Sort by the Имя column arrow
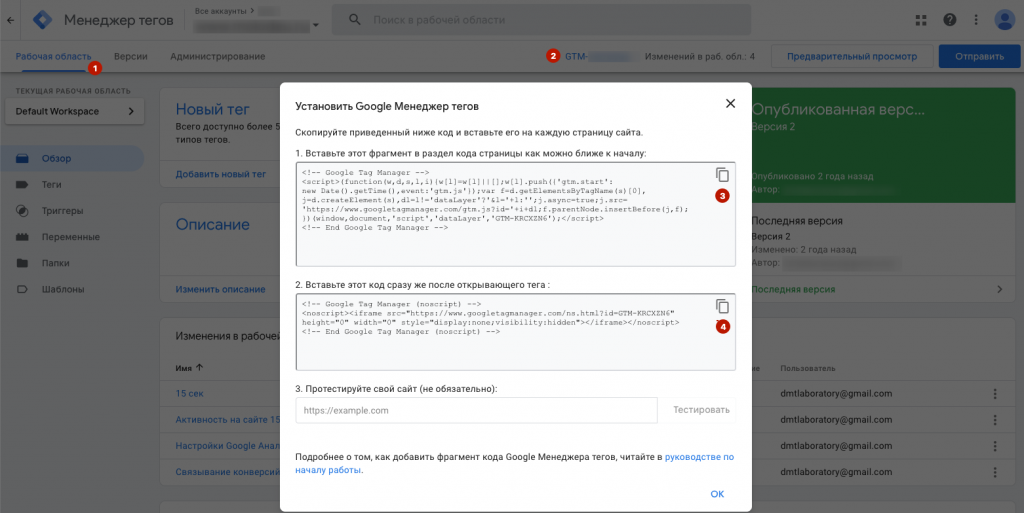Image resolution: width=1024 pixels, height=513 pixels. [199, 367]
